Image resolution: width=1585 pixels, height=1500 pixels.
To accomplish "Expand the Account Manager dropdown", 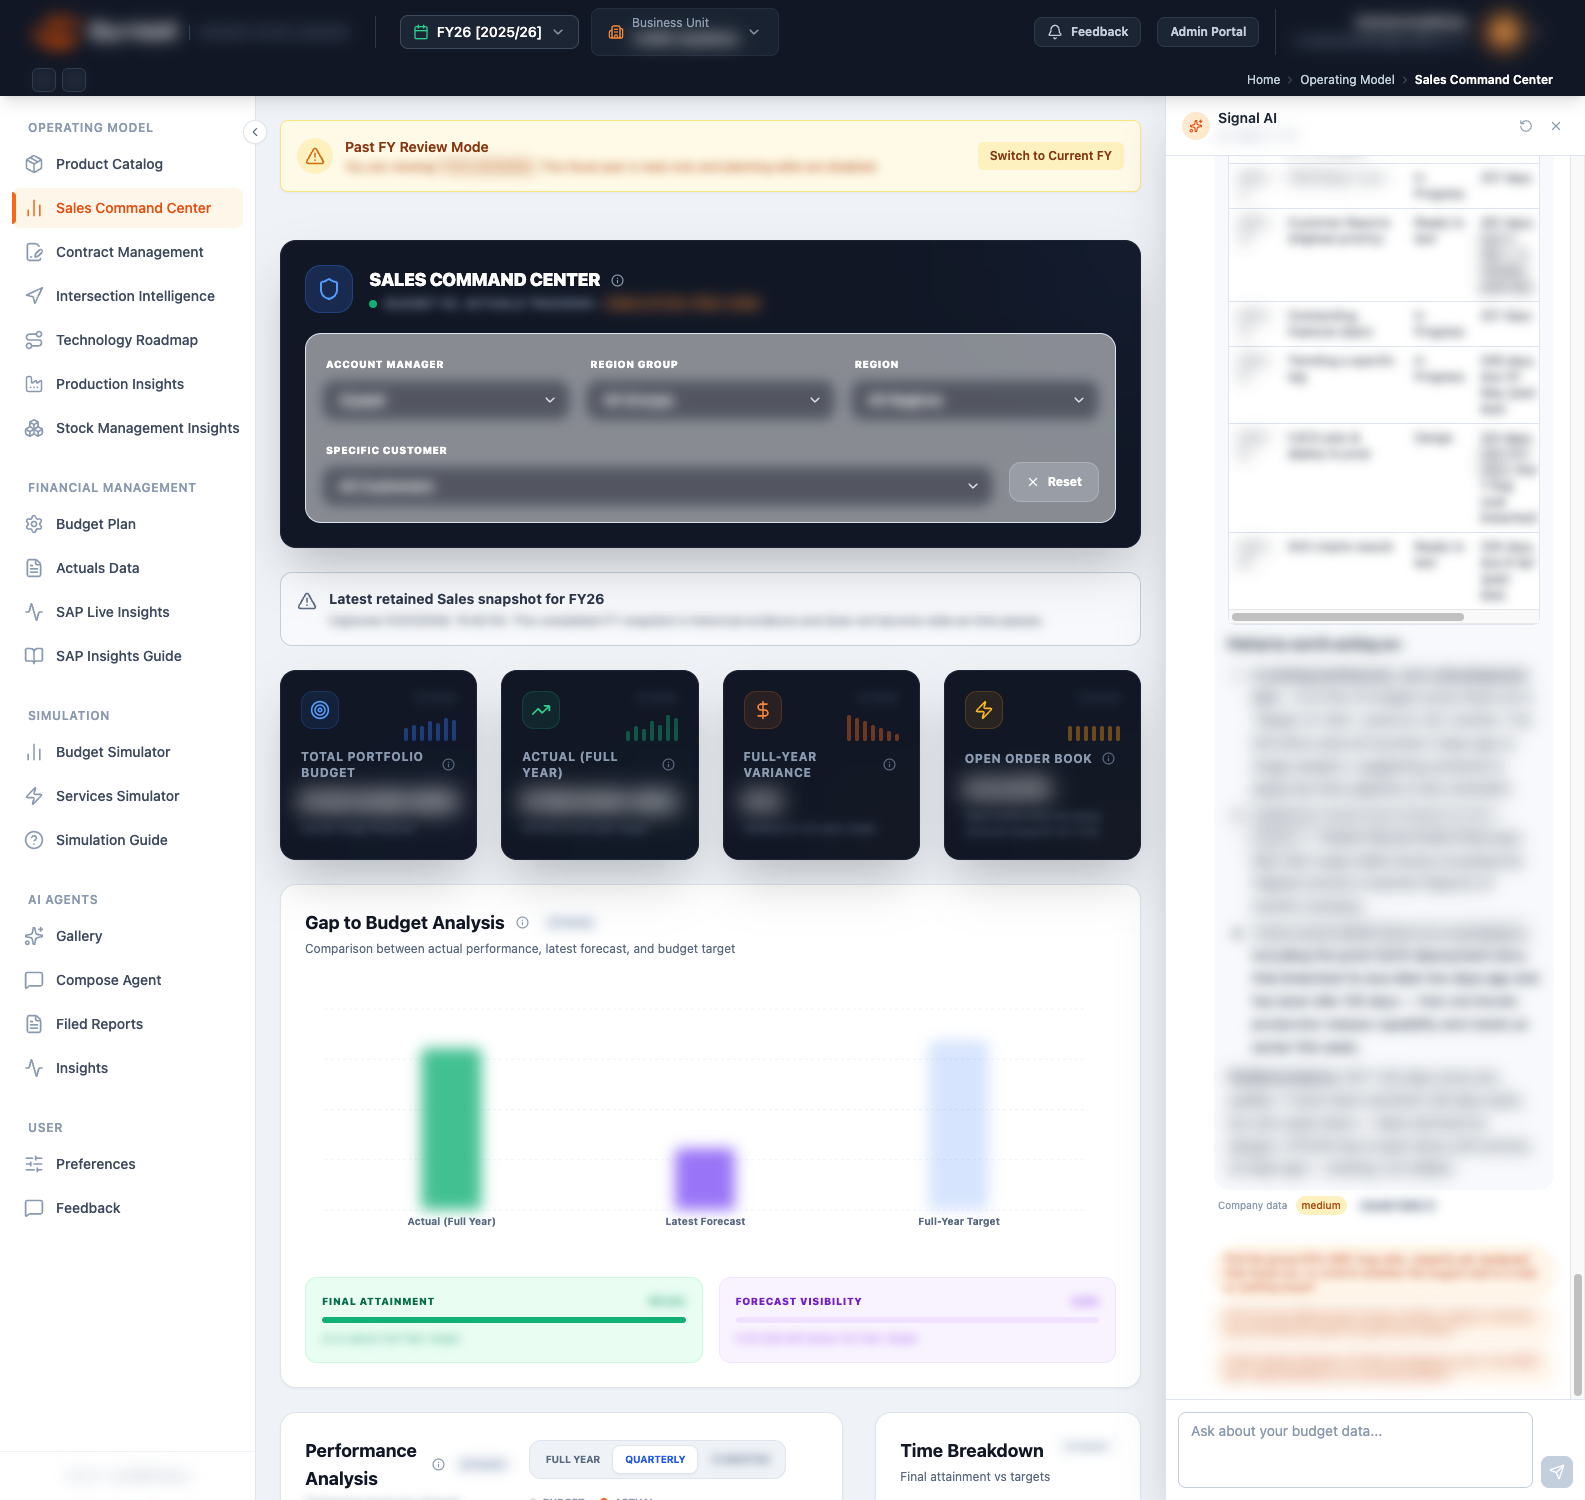I will click(x=447, y=400).
